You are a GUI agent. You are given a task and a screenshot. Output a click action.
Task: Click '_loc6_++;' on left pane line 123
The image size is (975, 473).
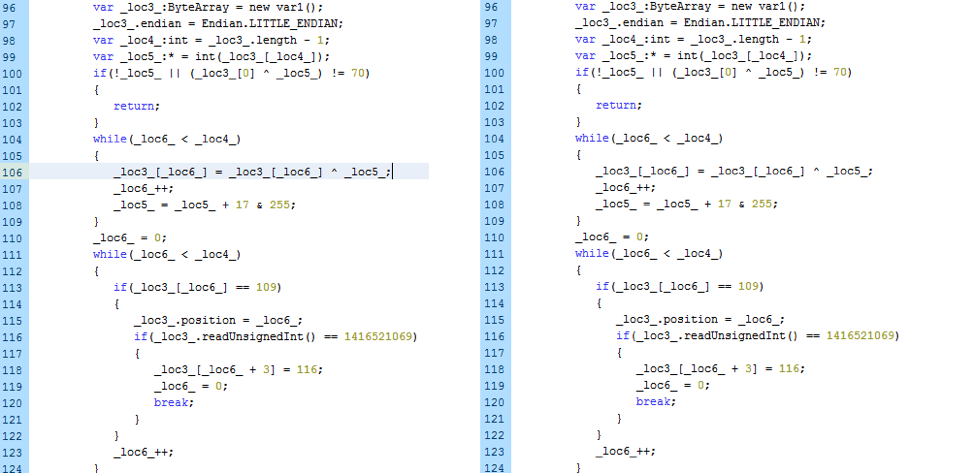(143, 452)
